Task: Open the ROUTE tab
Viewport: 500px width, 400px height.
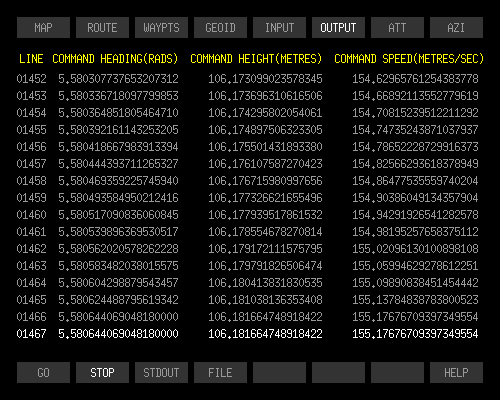Action: point(102,27)
